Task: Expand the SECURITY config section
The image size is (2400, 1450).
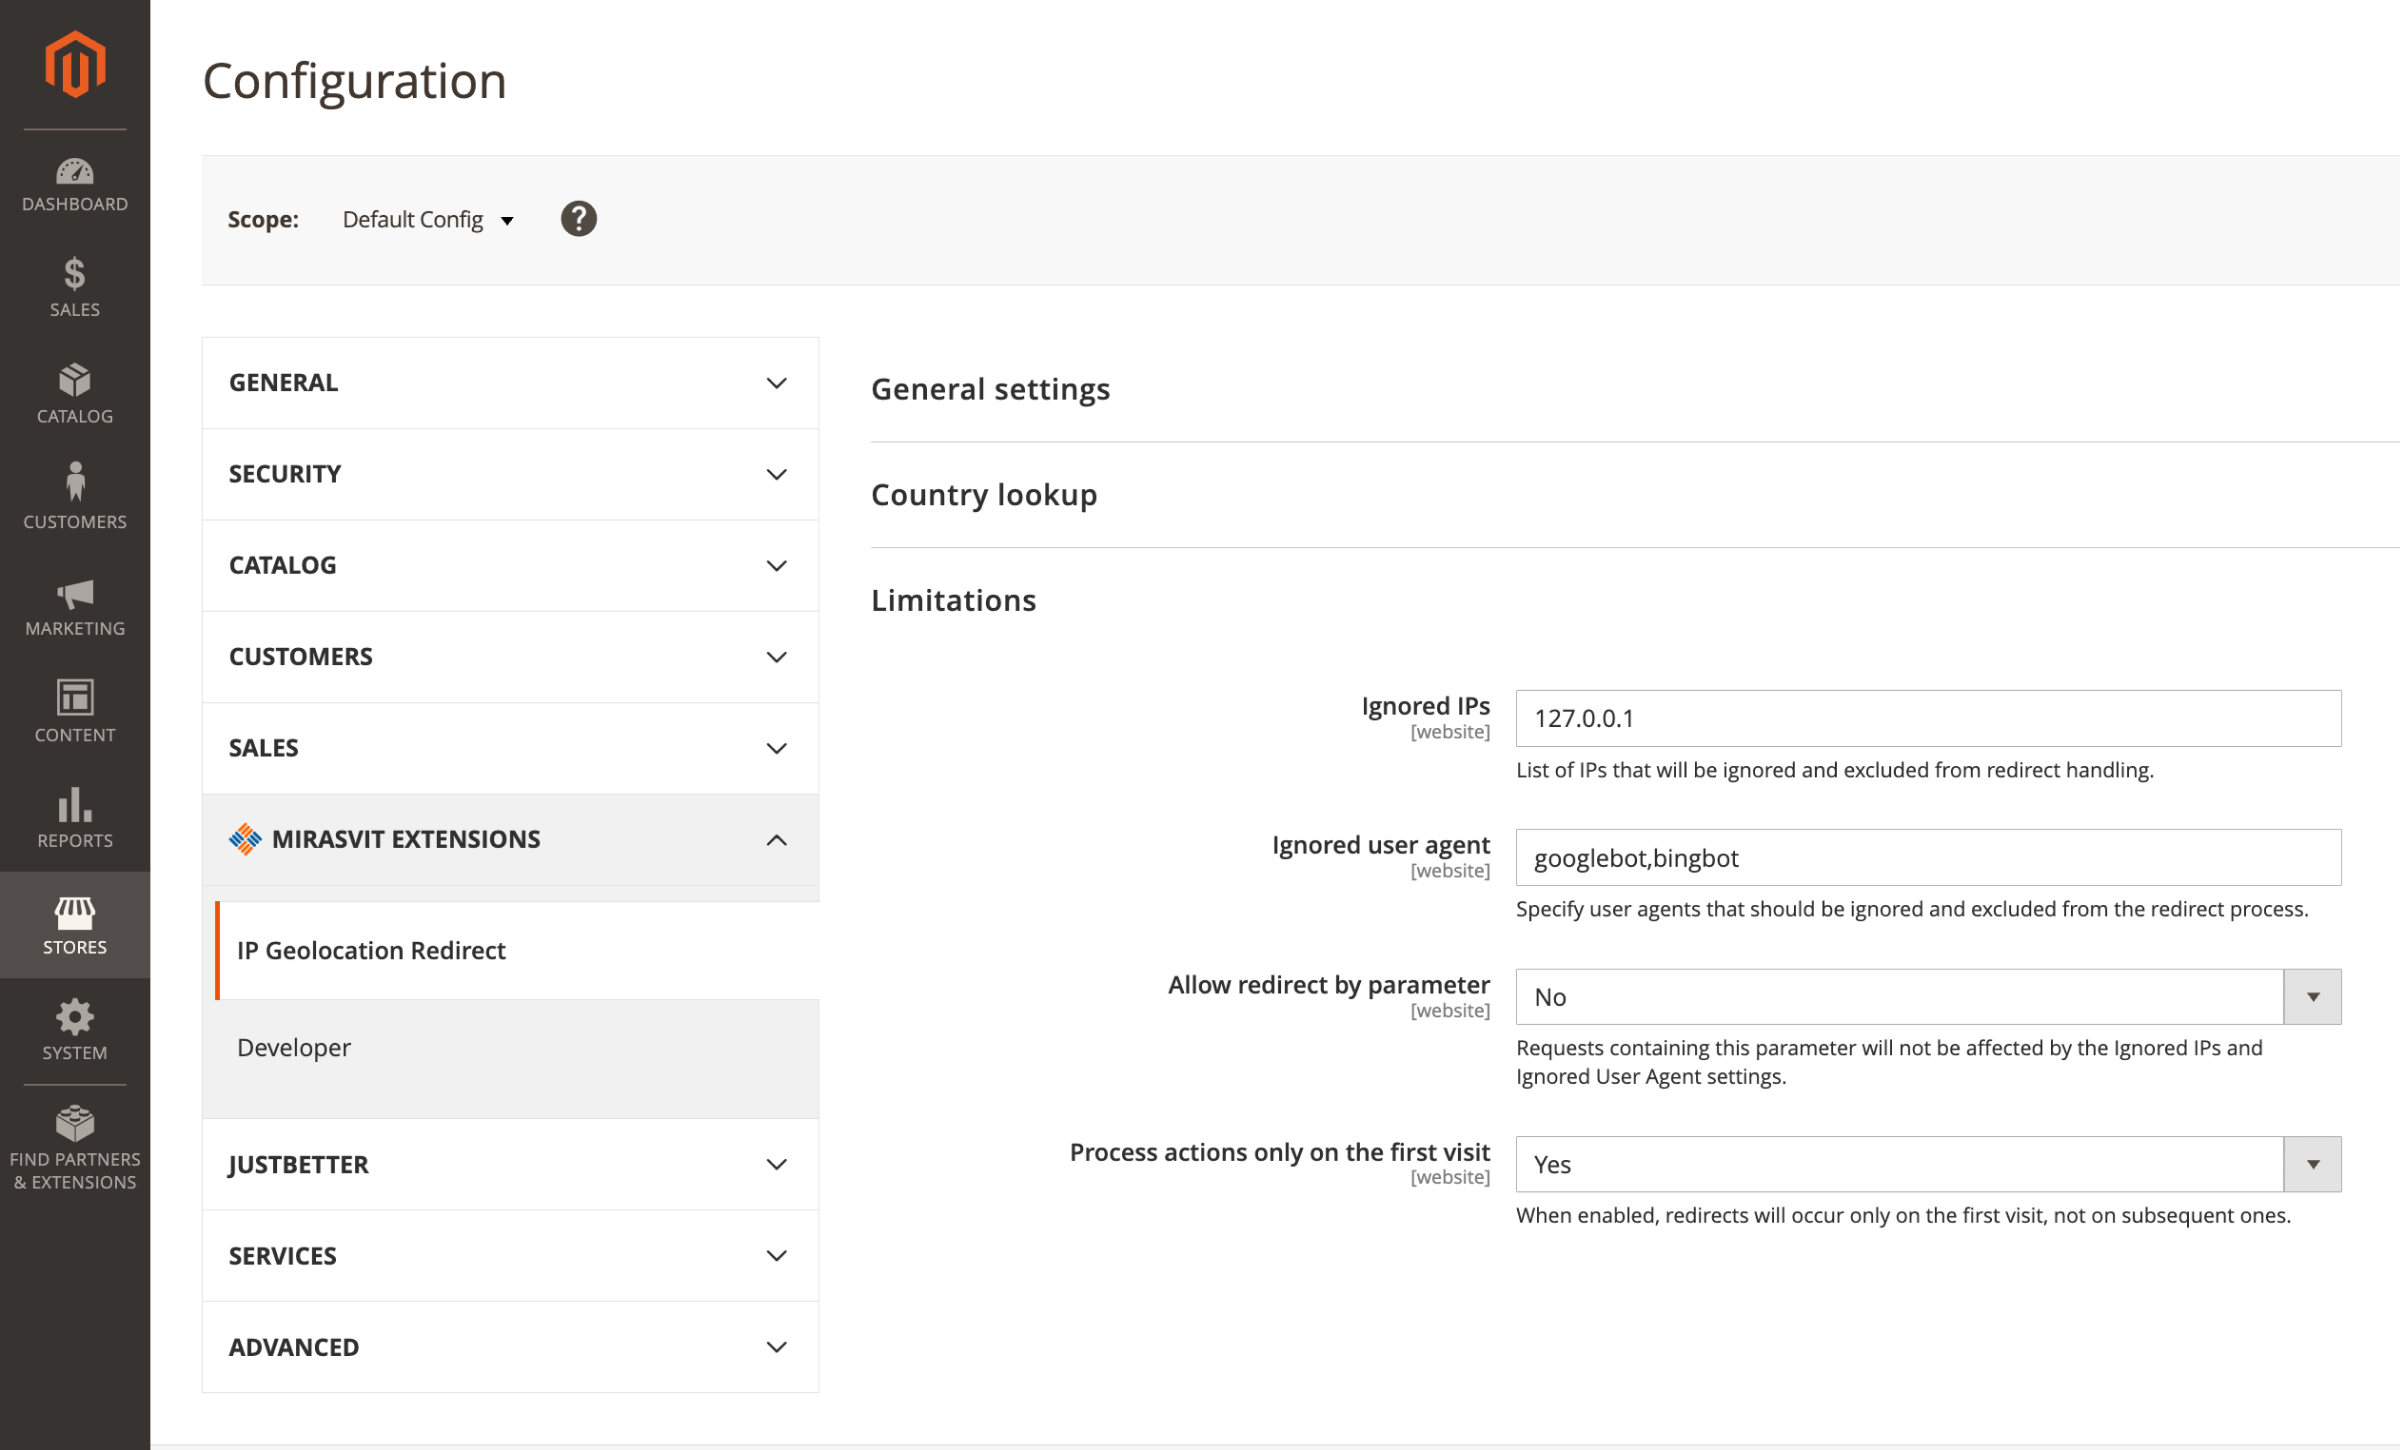Action: (x=510, y=474)
